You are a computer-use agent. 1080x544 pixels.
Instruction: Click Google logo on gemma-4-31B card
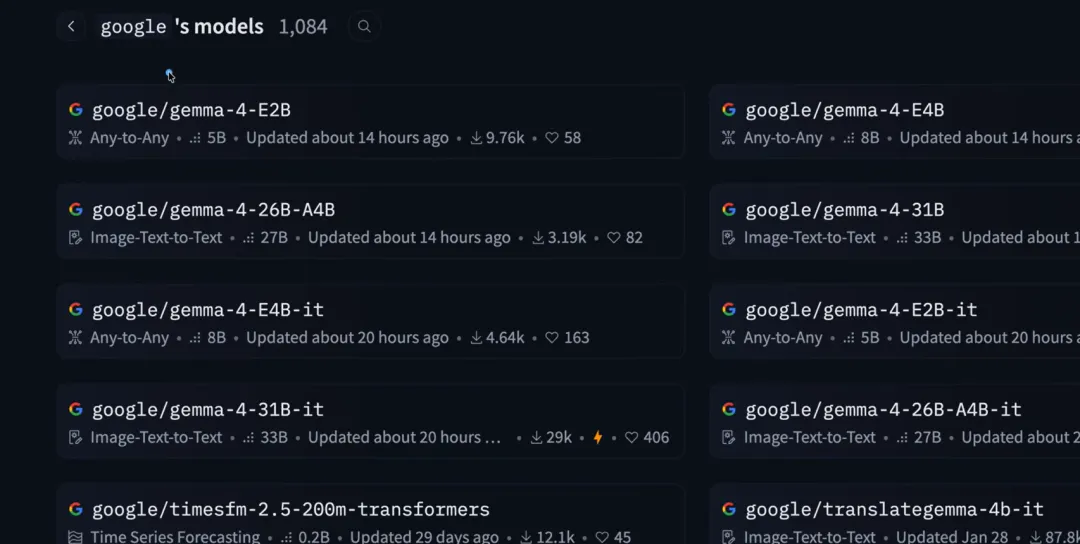pyautogui.click(x=729, y=209)
